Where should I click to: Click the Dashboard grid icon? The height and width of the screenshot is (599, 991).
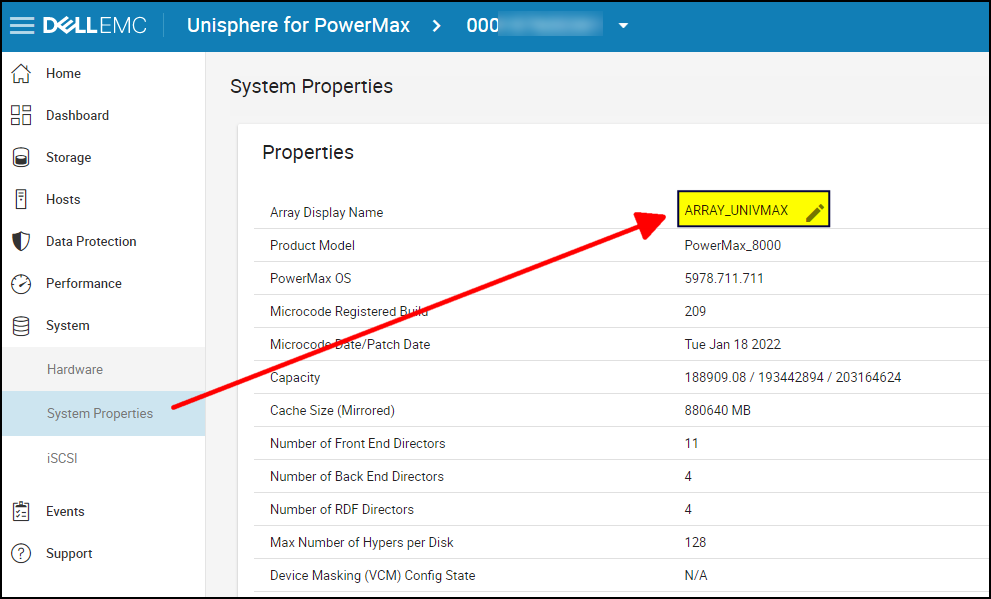(x=21, y=115)
